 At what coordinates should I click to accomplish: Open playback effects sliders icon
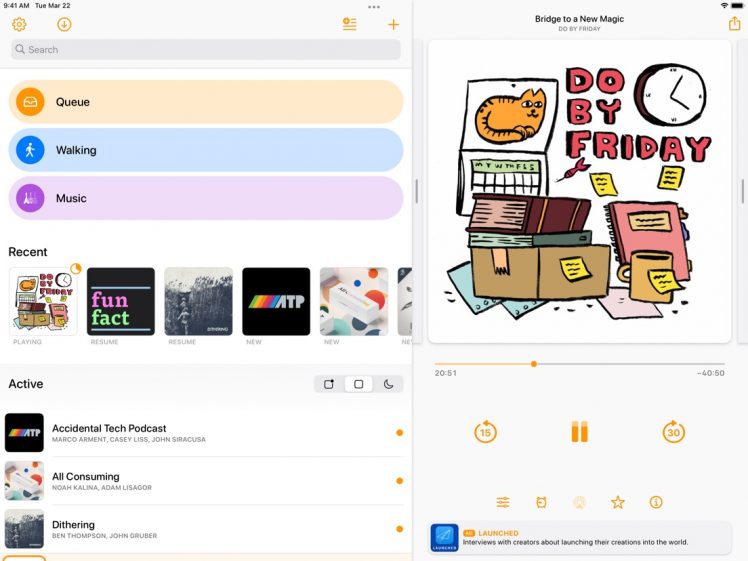click(x=503, y=502)
